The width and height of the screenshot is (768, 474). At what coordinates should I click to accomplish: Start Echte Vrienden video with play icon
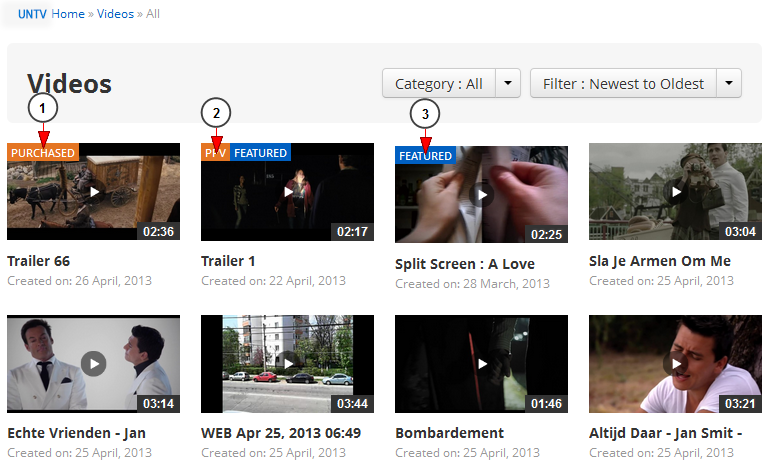[x=94, y=363]
